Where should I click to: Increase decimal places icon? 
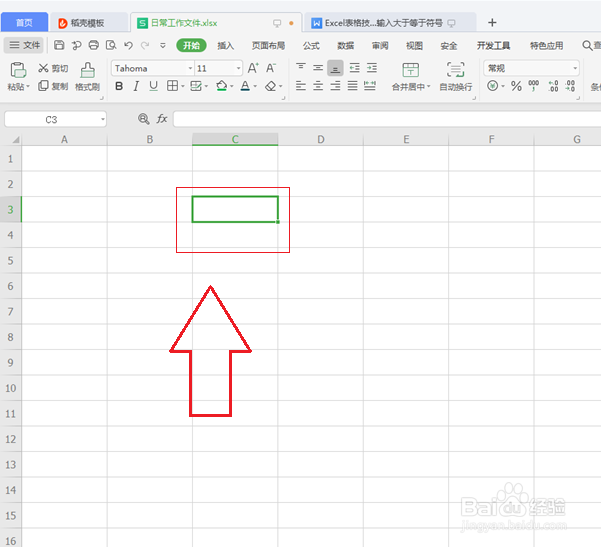[553, 86]
